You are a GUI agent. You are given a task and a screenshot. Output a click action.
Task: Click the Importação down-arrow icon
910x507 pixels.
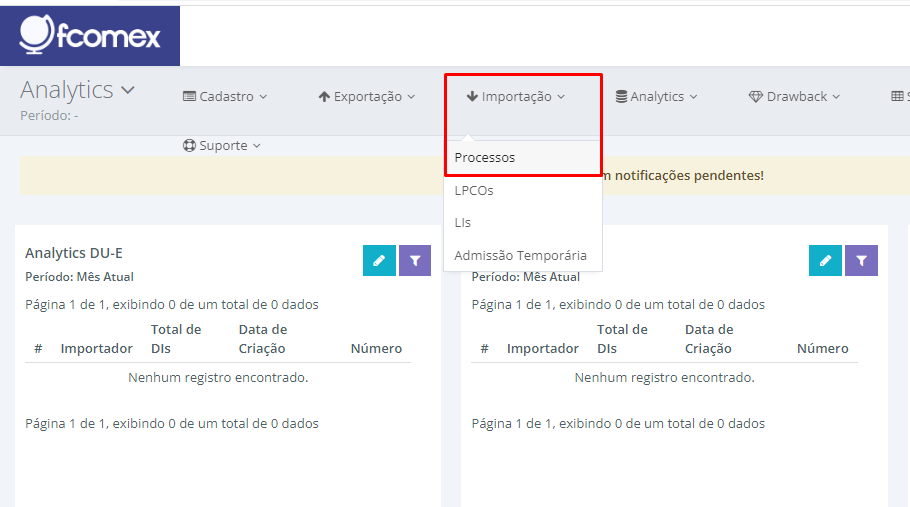(472, 96)
